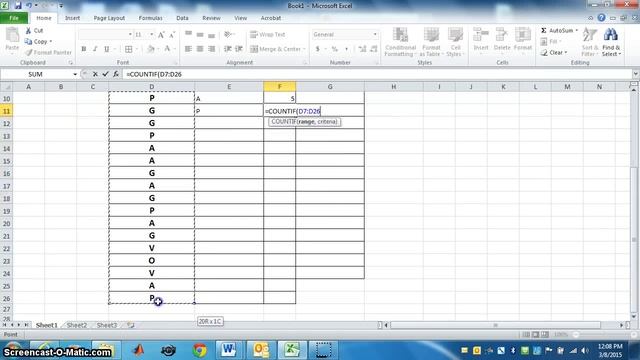Viewport: 640px width, 360px height.
Task: Click Merge & Center button
Action: click(276, 49)
